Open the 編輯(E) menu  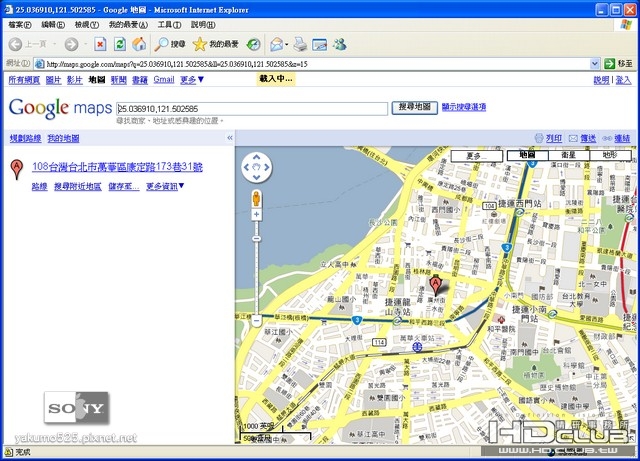53,25
